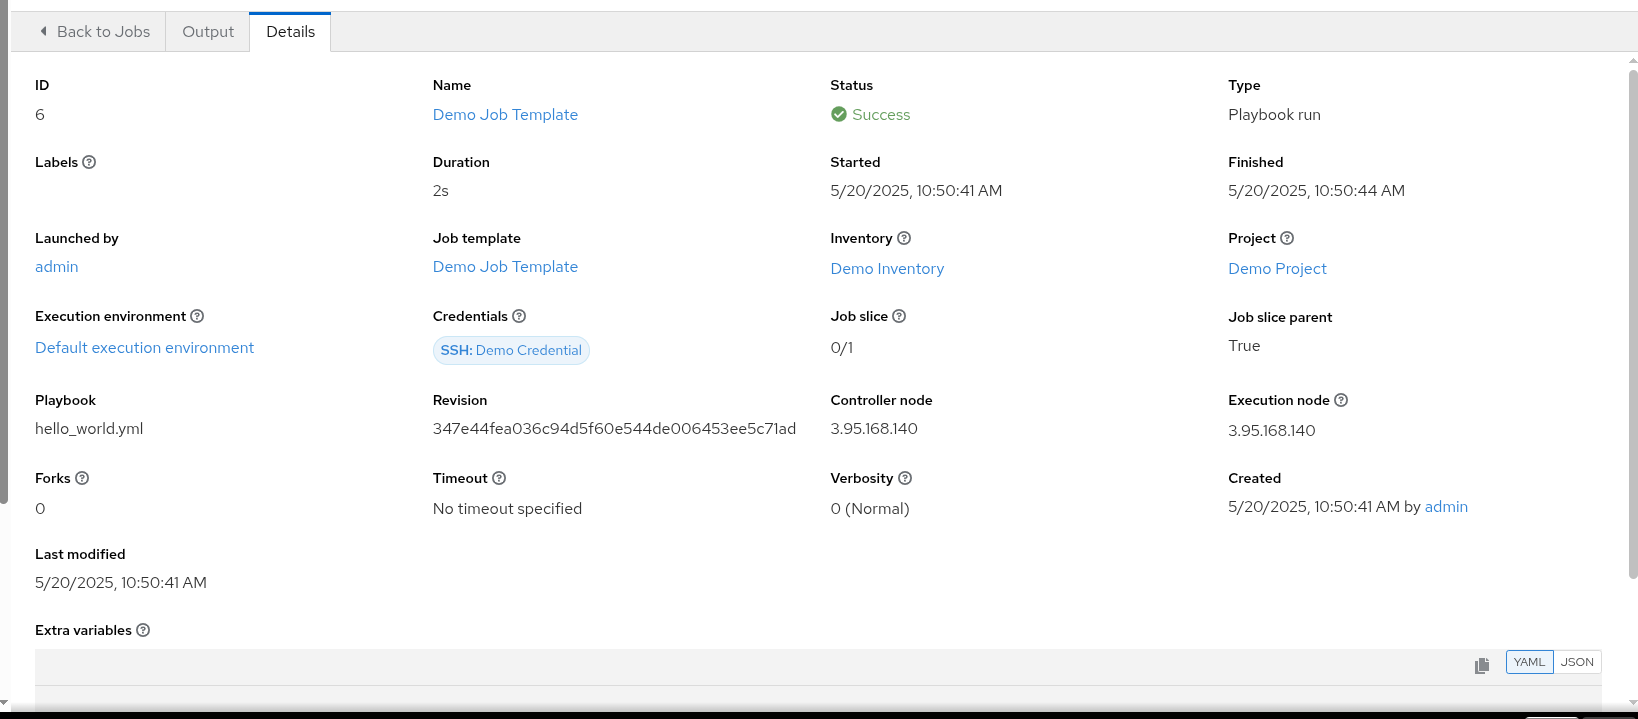1638x719 pixels.
Task: Open the Demo Project link
Action: pos(1277,269)
